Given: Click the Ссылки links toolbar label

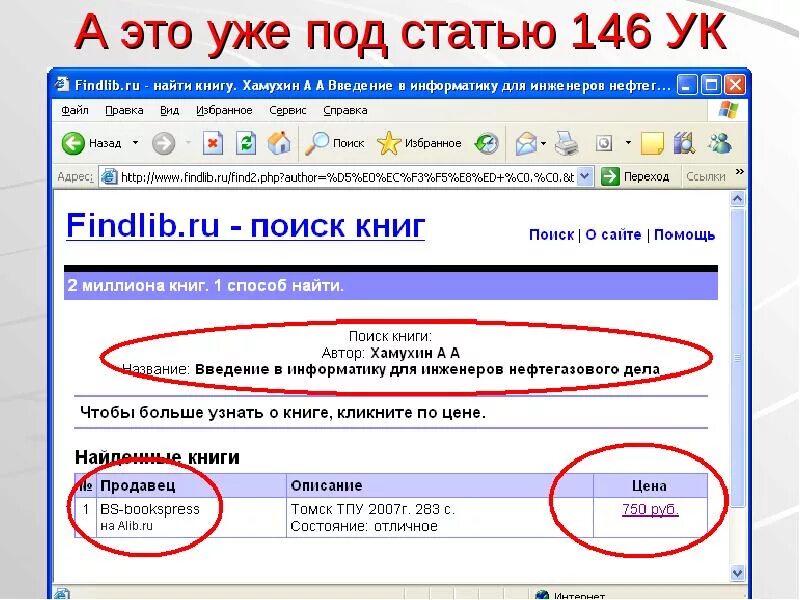Looking at the screenshot, I should pyautogui.click(x=706, y=177).
